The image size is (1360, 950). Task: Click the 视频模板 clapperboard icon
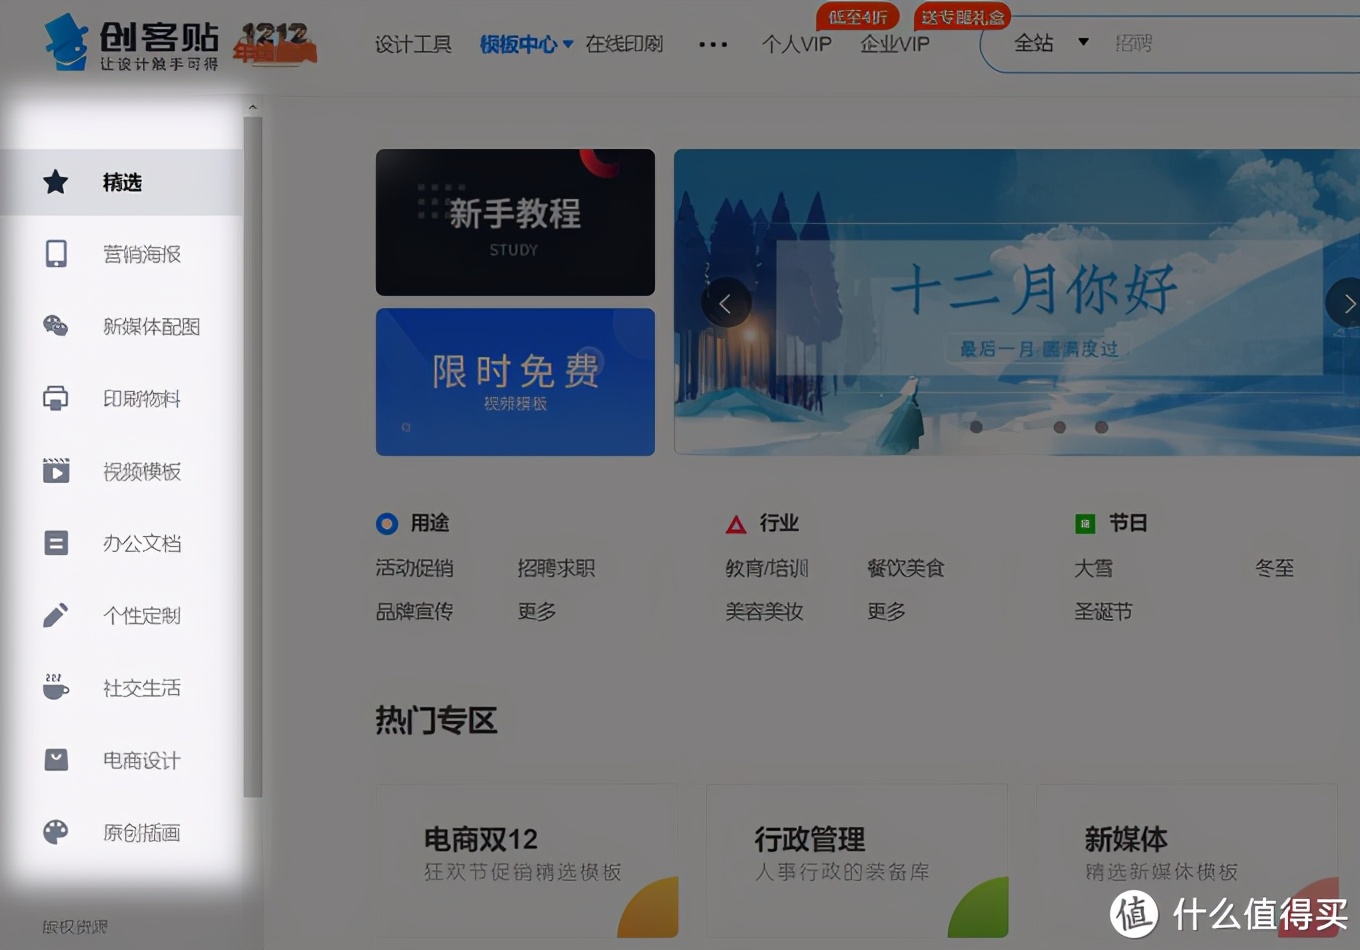56,470
